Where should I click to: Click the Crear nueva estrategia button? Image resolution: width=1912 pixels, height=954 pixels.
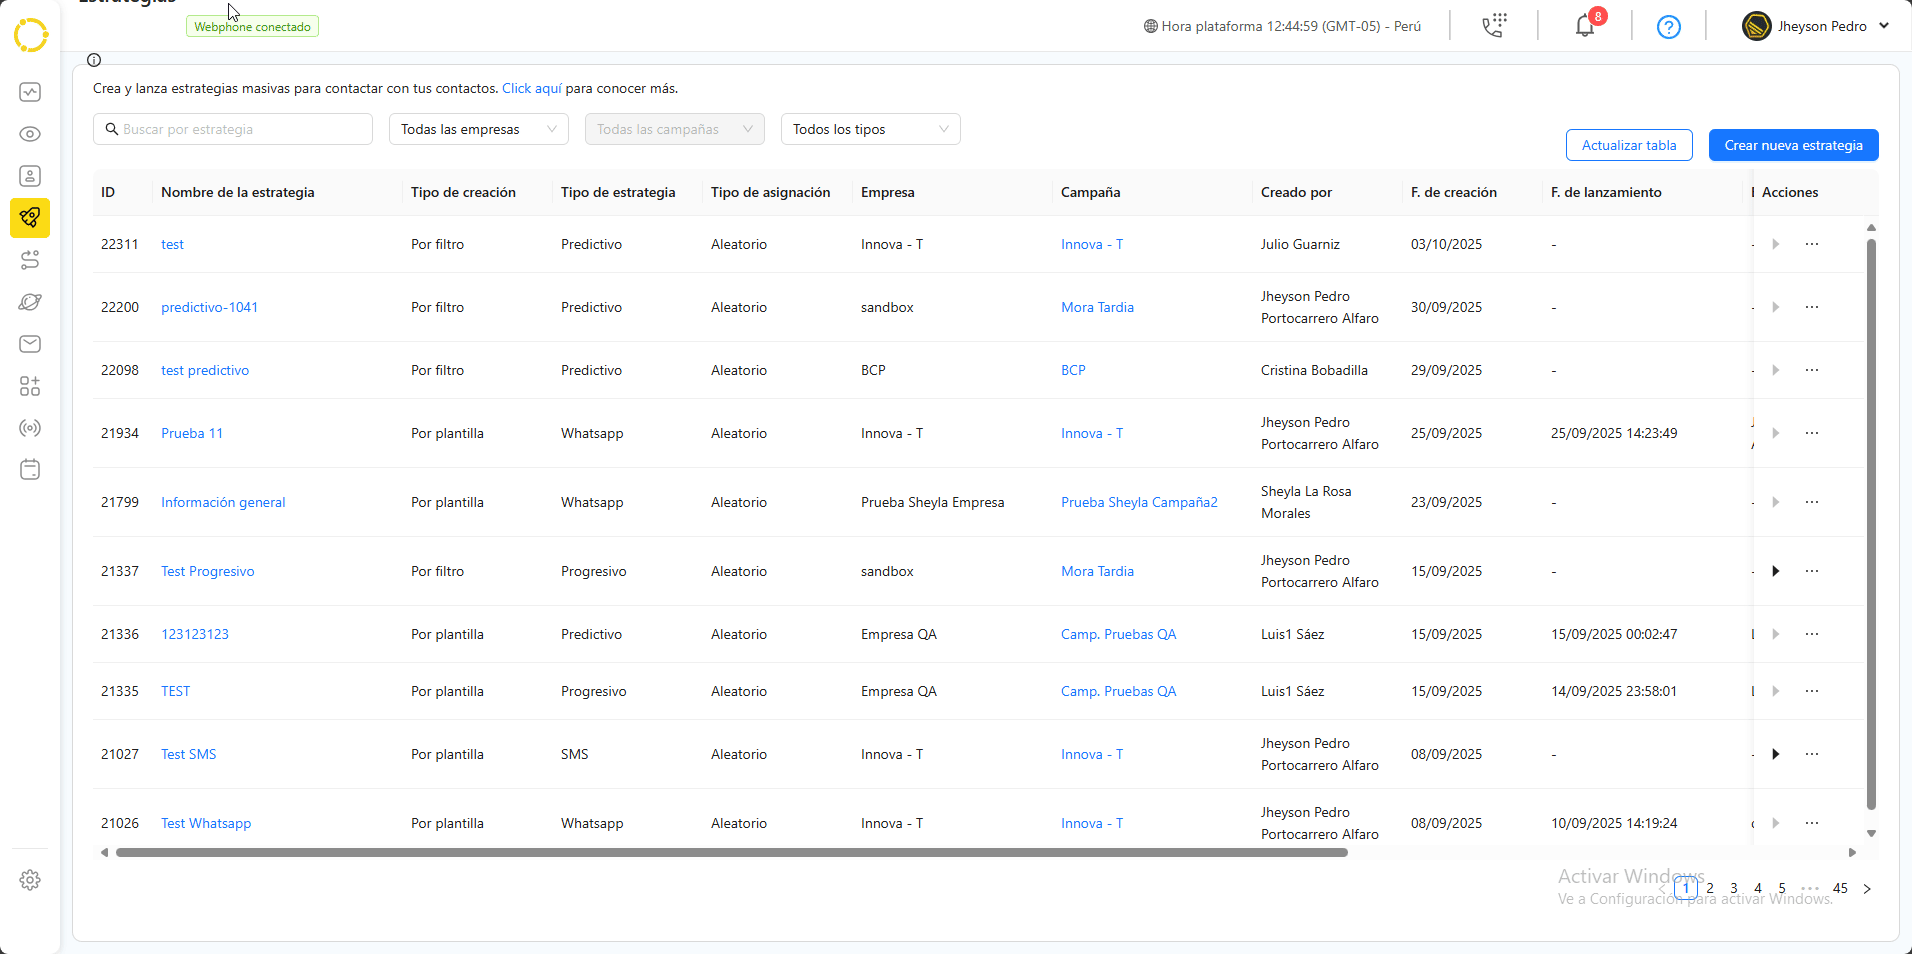tap(1793, 145)
